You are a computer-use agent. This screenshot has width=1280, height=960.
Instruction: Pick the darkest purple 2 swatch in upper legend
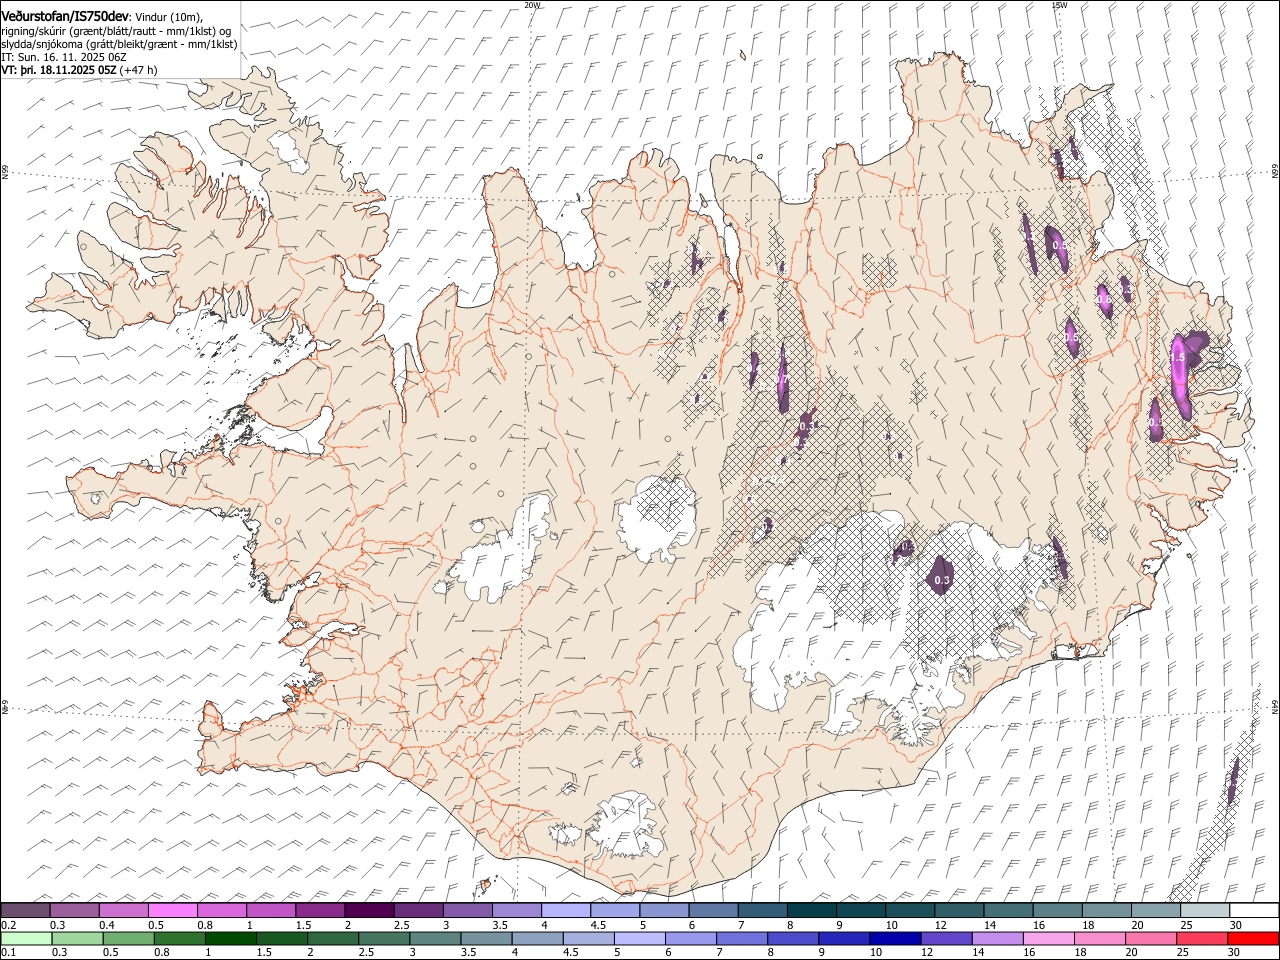point(369,911)
